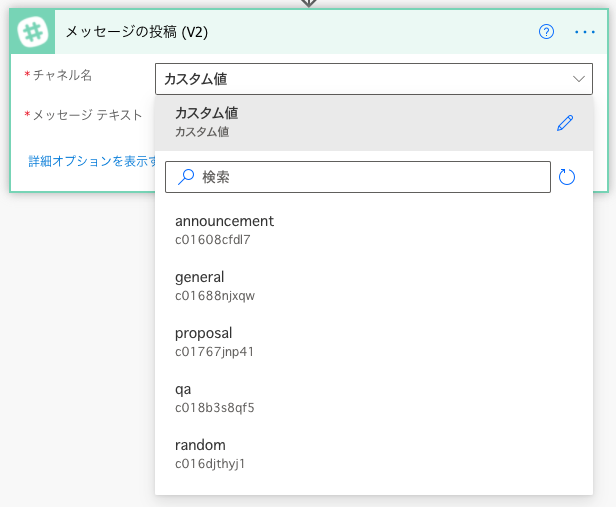Click the pencil edit icon for カスタム値
This screenshot has width=616, height=507.
tap(565, 123)
